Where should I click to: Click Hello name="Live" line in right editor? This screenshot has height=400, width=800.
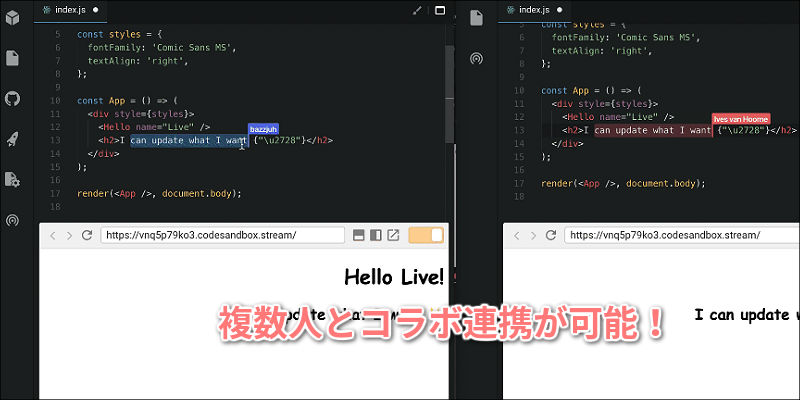click(618, 117)
